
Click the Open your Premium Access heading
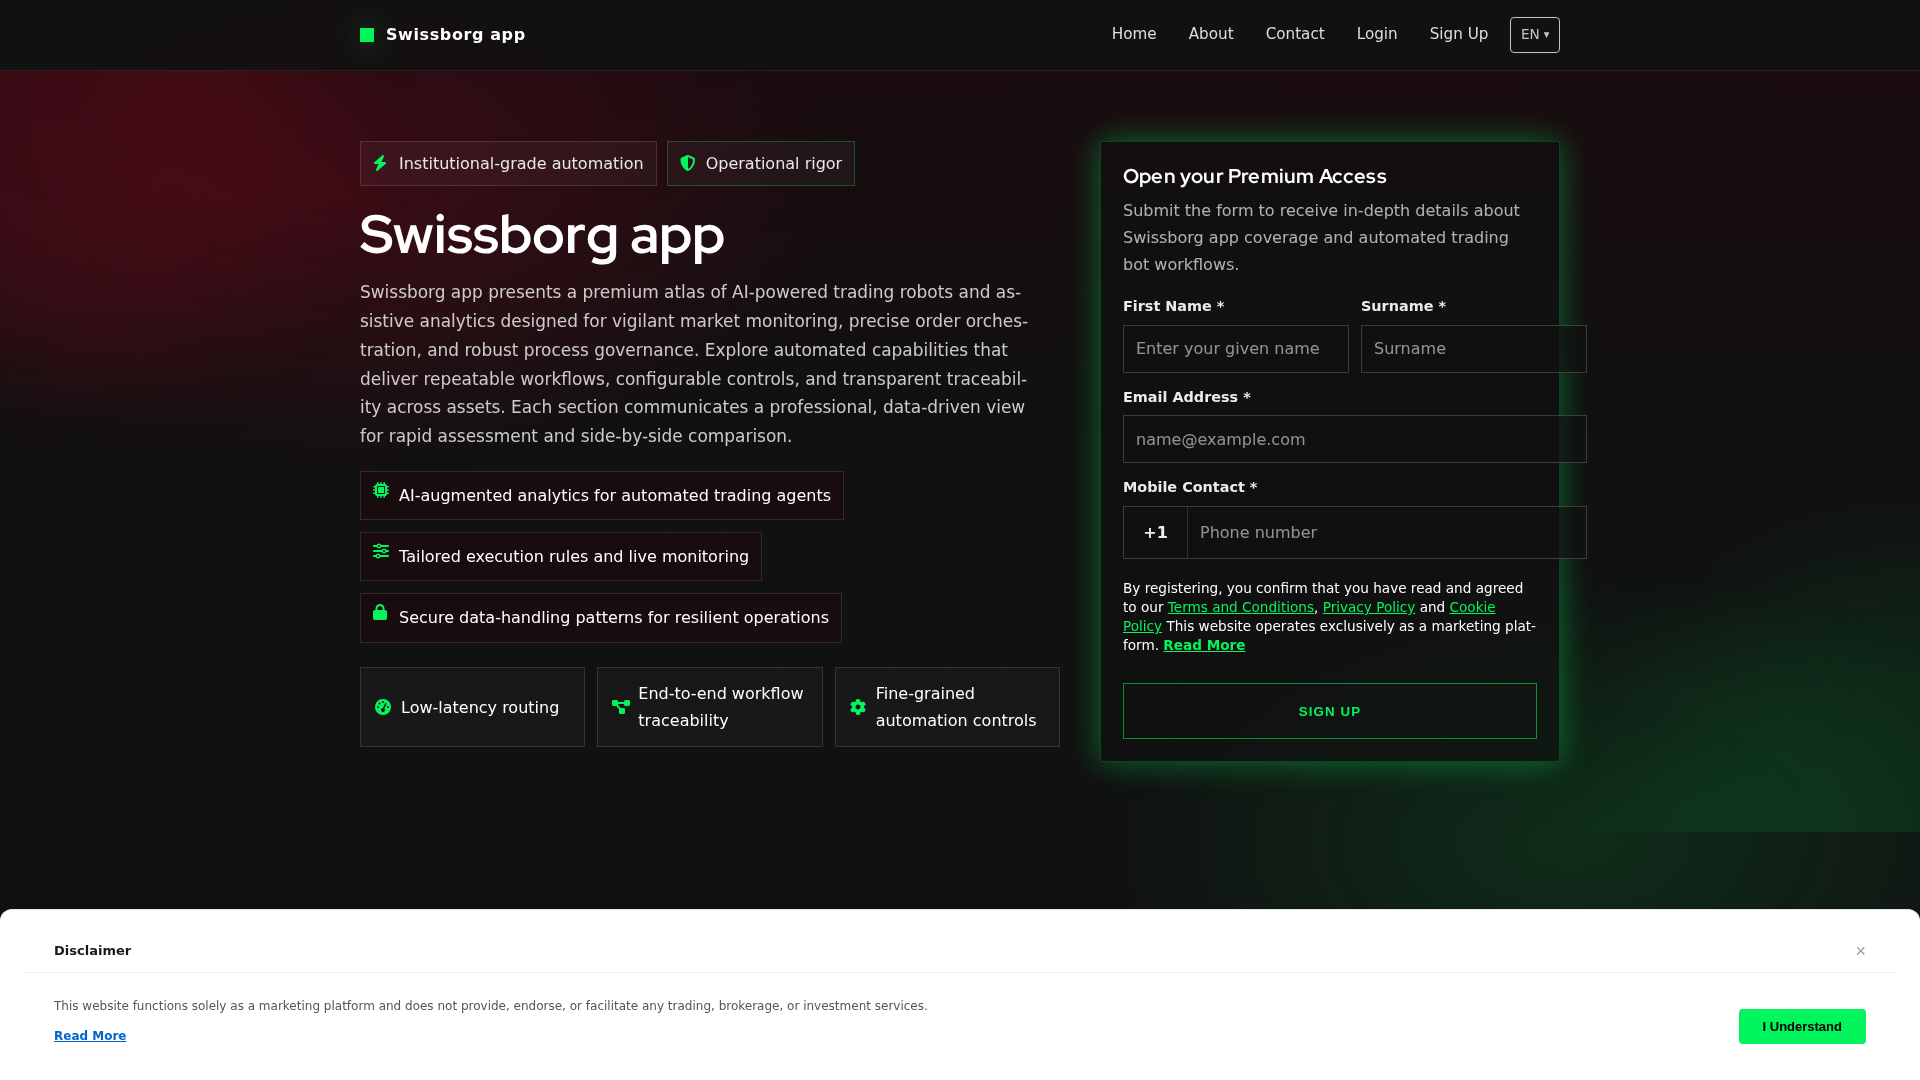pos(1255,176)
